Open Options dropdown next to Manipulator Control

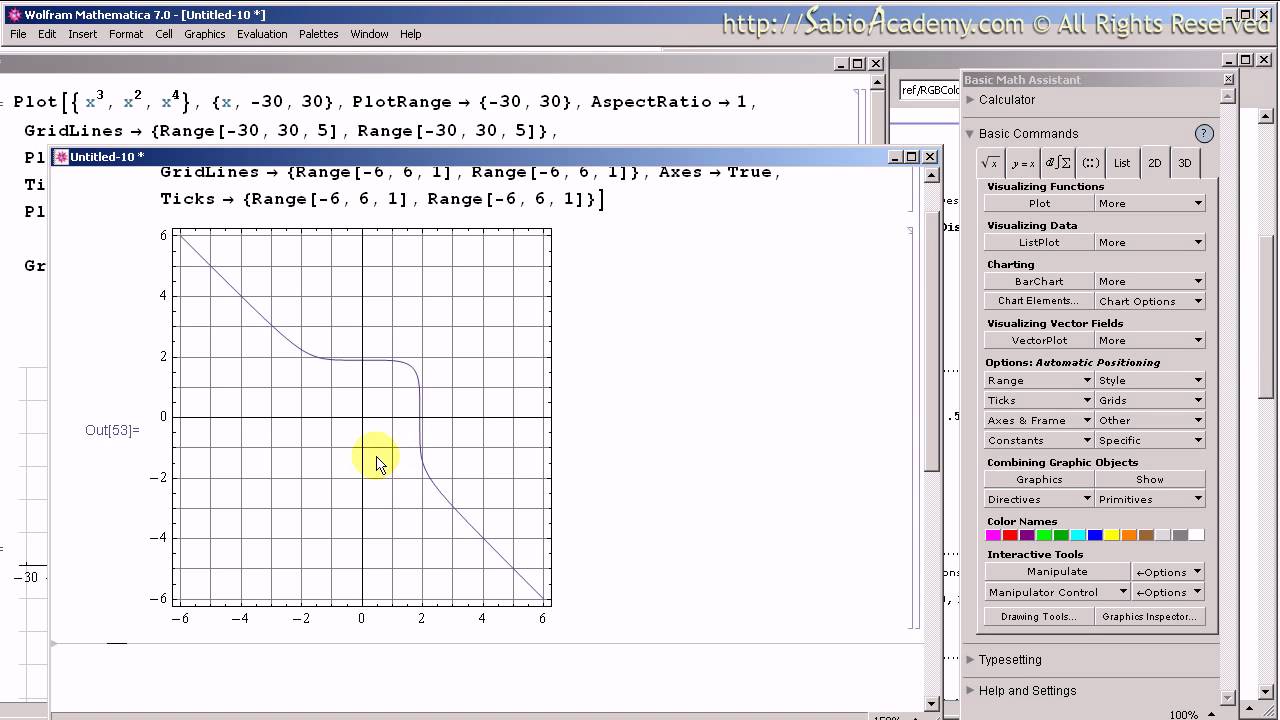[1168, 592]
